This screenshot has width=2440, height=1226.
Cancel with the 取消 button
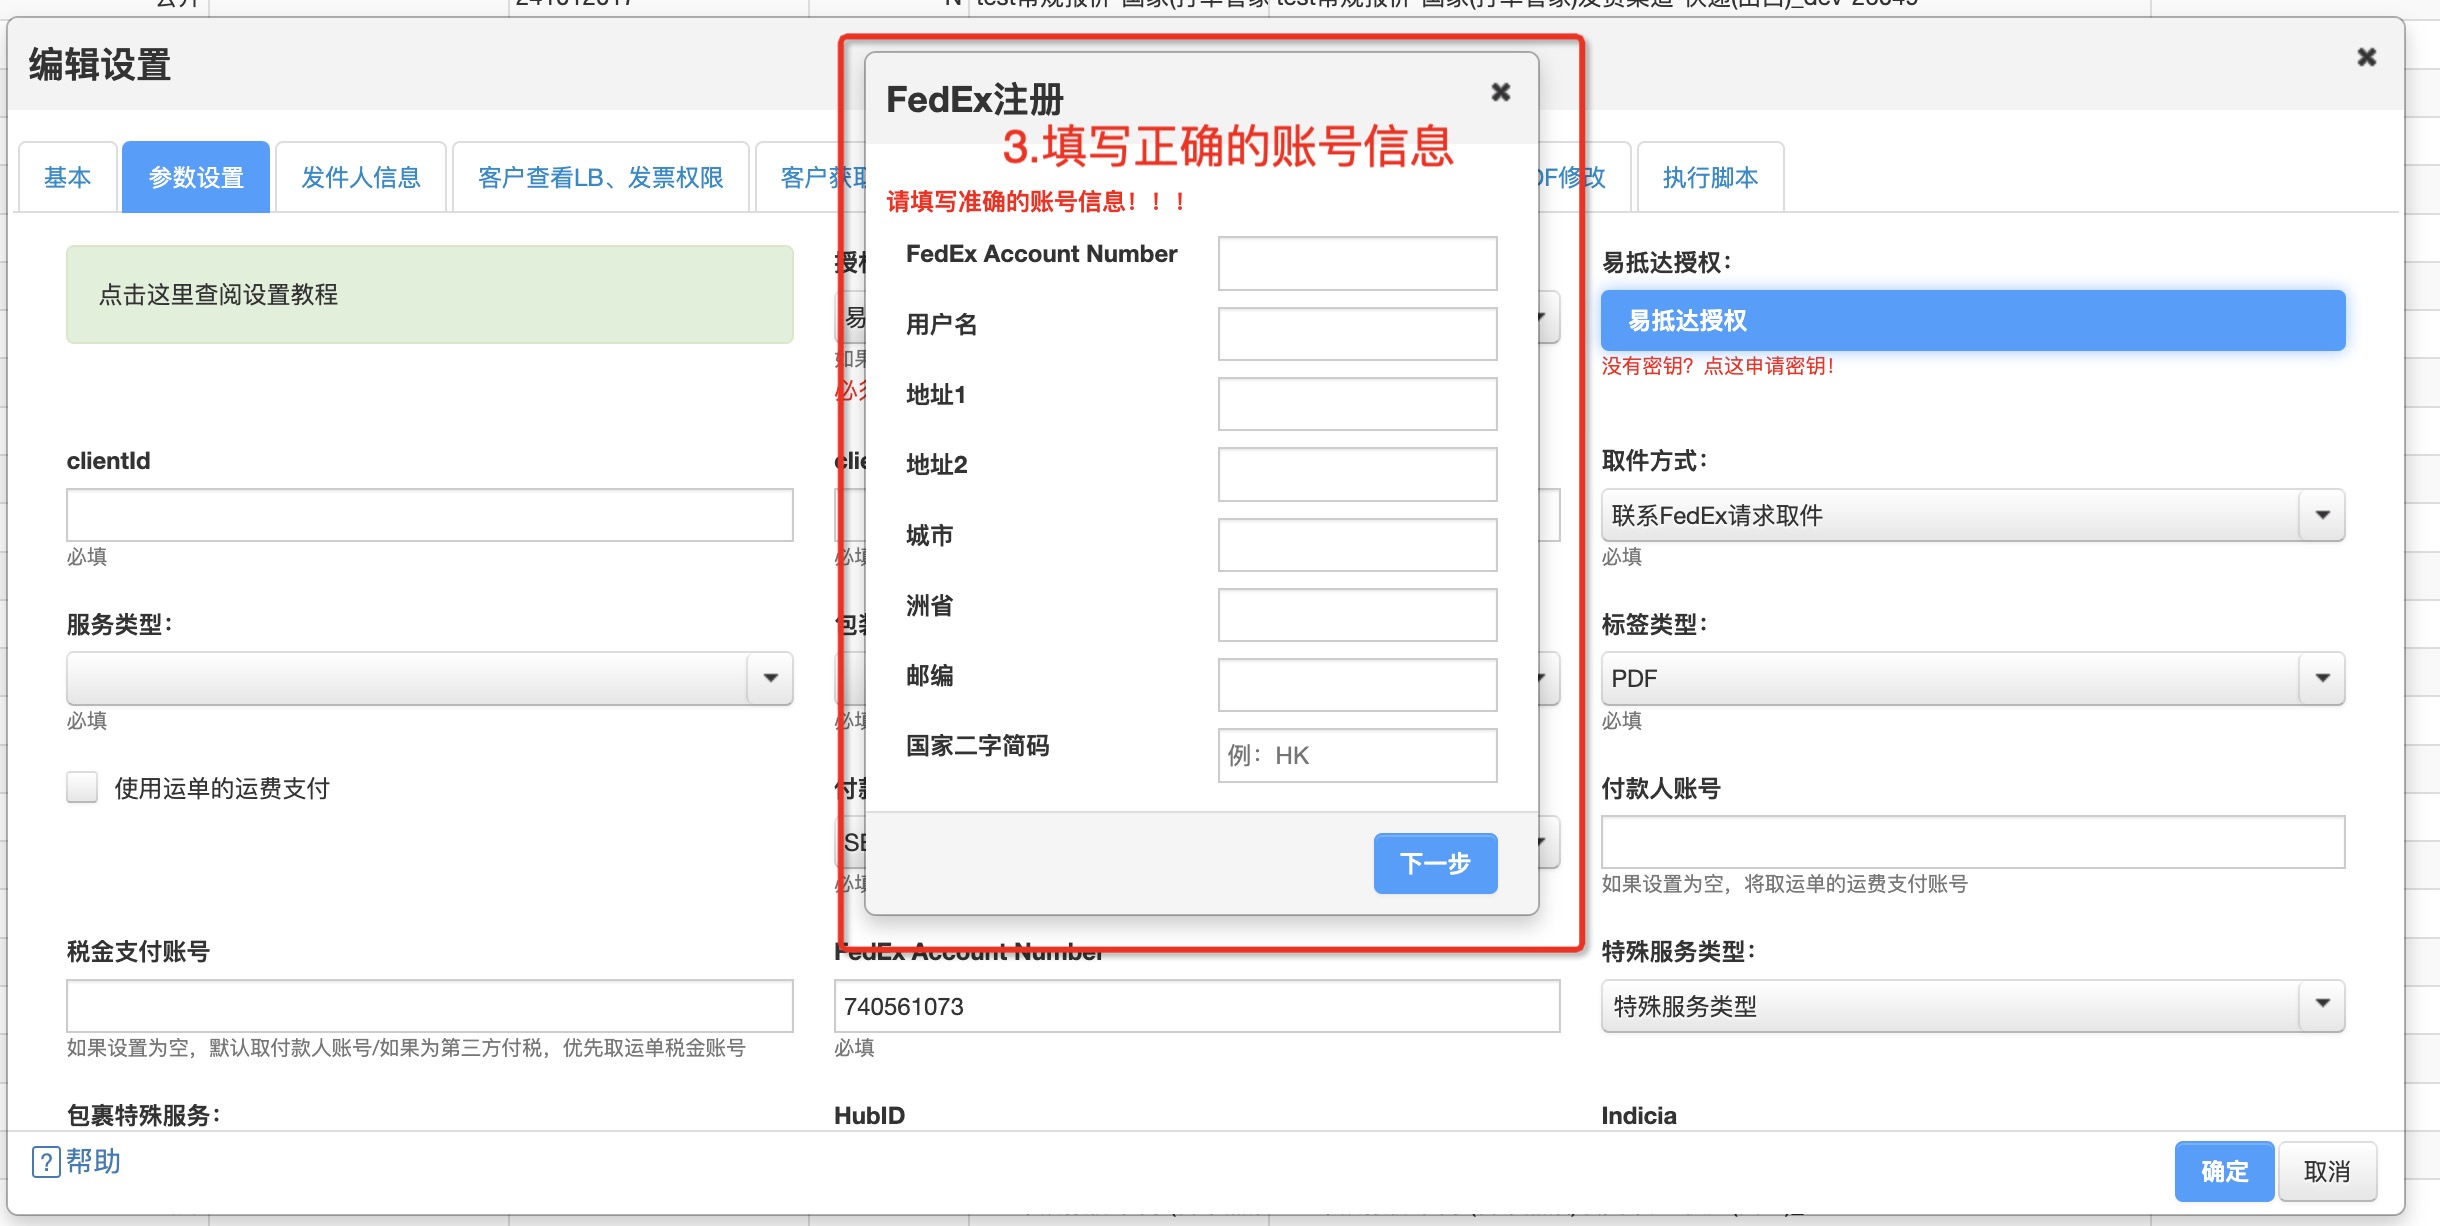pos(2327,1171)
